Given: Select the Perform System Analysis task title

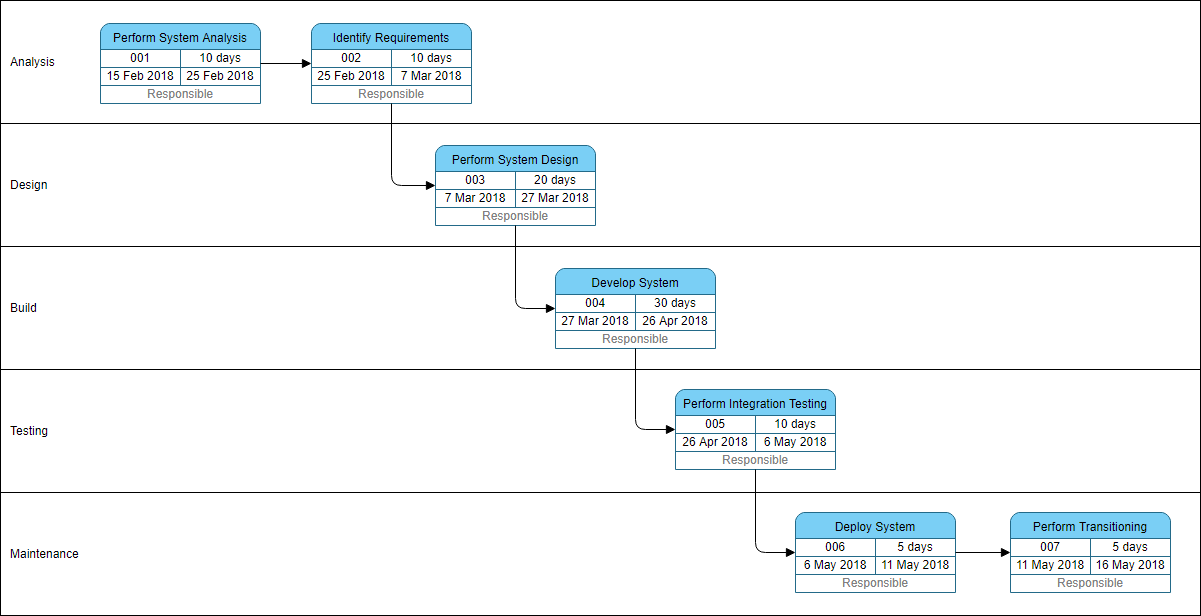Looking at the screenshot, I should coord(180,37).
